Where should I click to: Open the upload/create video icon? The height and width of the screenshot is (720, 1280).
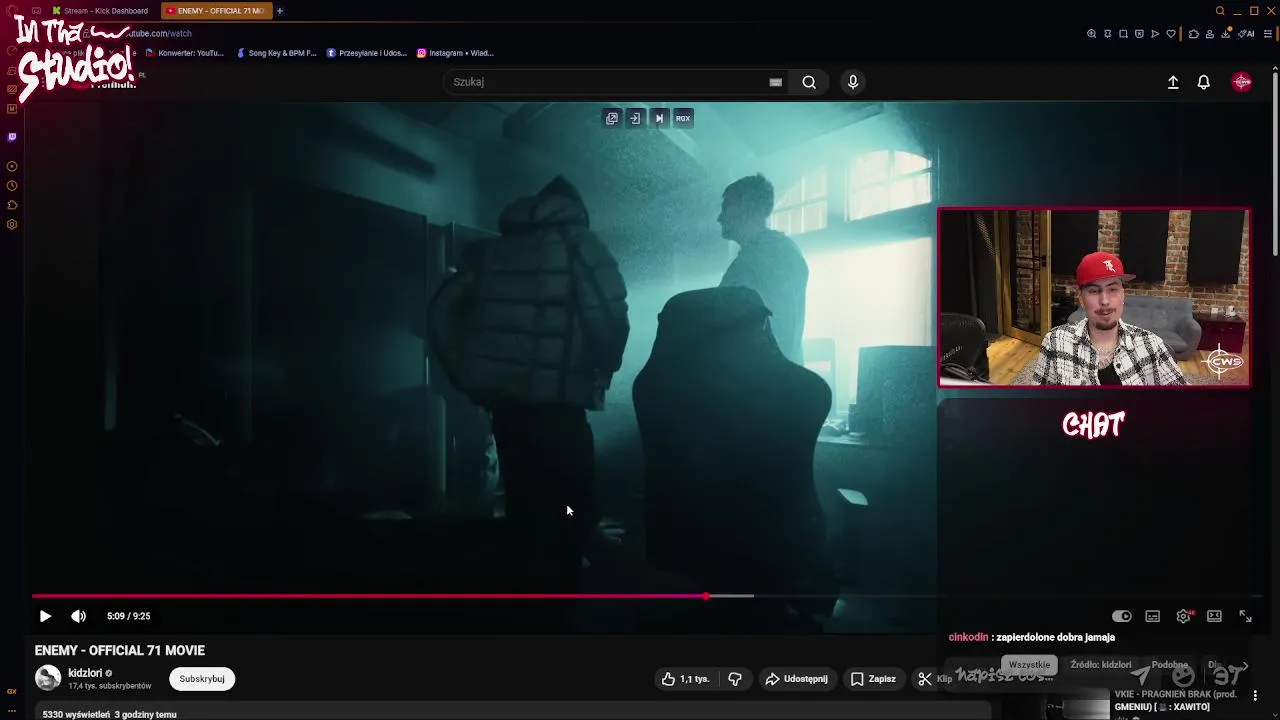tap(1173, 82)
